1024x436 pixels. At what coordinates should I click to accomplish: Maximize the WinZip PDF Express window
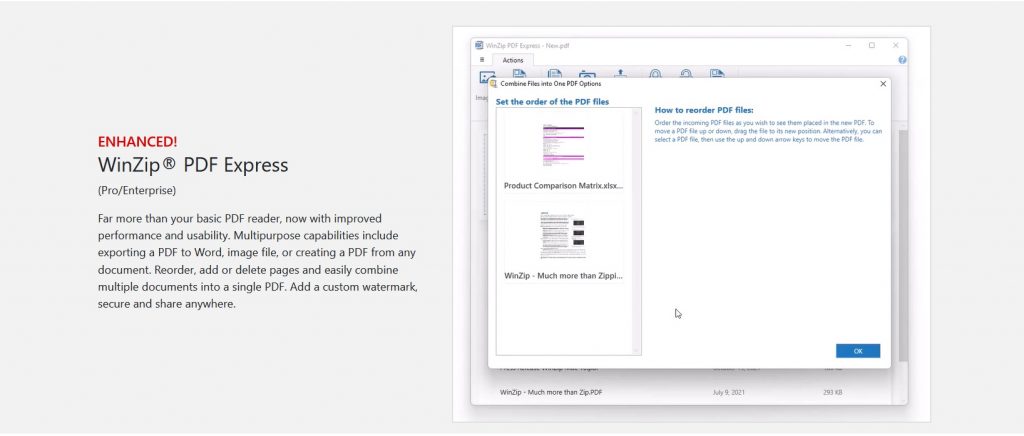(x=871, y=46)
